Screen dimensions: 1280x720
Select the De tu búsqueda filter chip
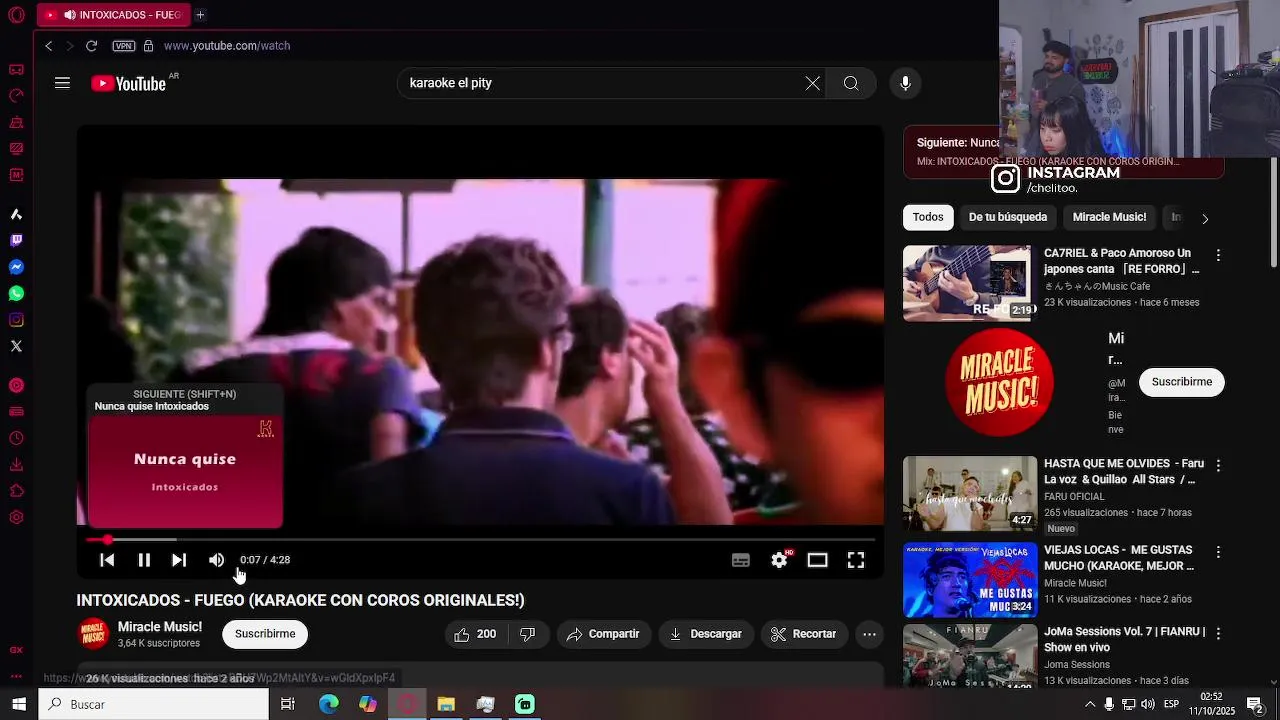(1008, 217)
